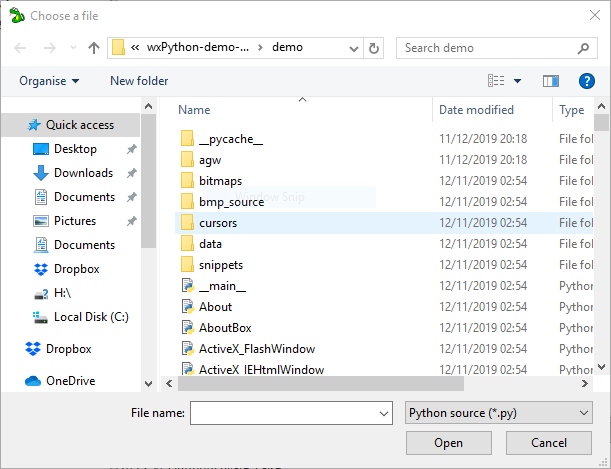Viewport: 611px width, 469px height.
Task: Open the Python source file type dropdown
Action: pos(499,413)
